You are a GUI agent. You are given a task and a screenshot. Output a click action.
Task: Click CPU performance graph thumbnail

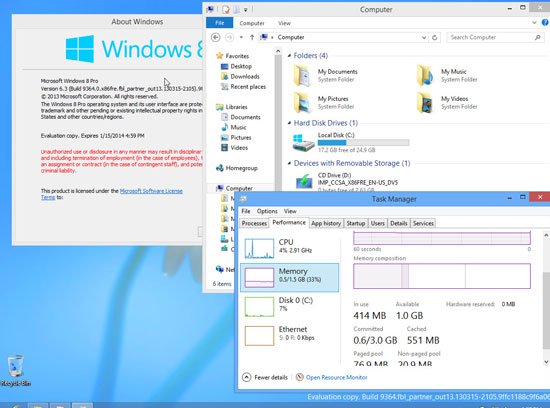click(x=259, y=248)
